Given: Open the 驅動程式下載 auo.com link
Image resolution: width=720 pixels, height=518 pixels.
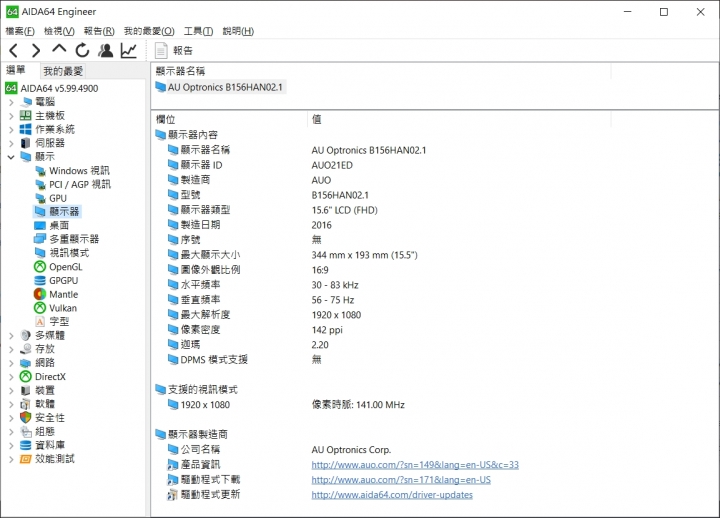Looking at the screenshot, I should 401,480.
